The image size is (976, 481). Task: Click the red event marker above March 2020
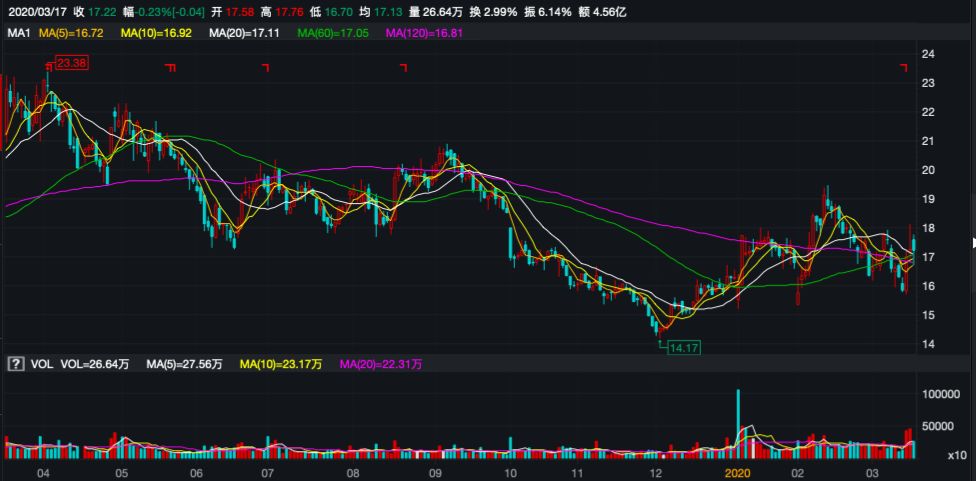[903, 67]
